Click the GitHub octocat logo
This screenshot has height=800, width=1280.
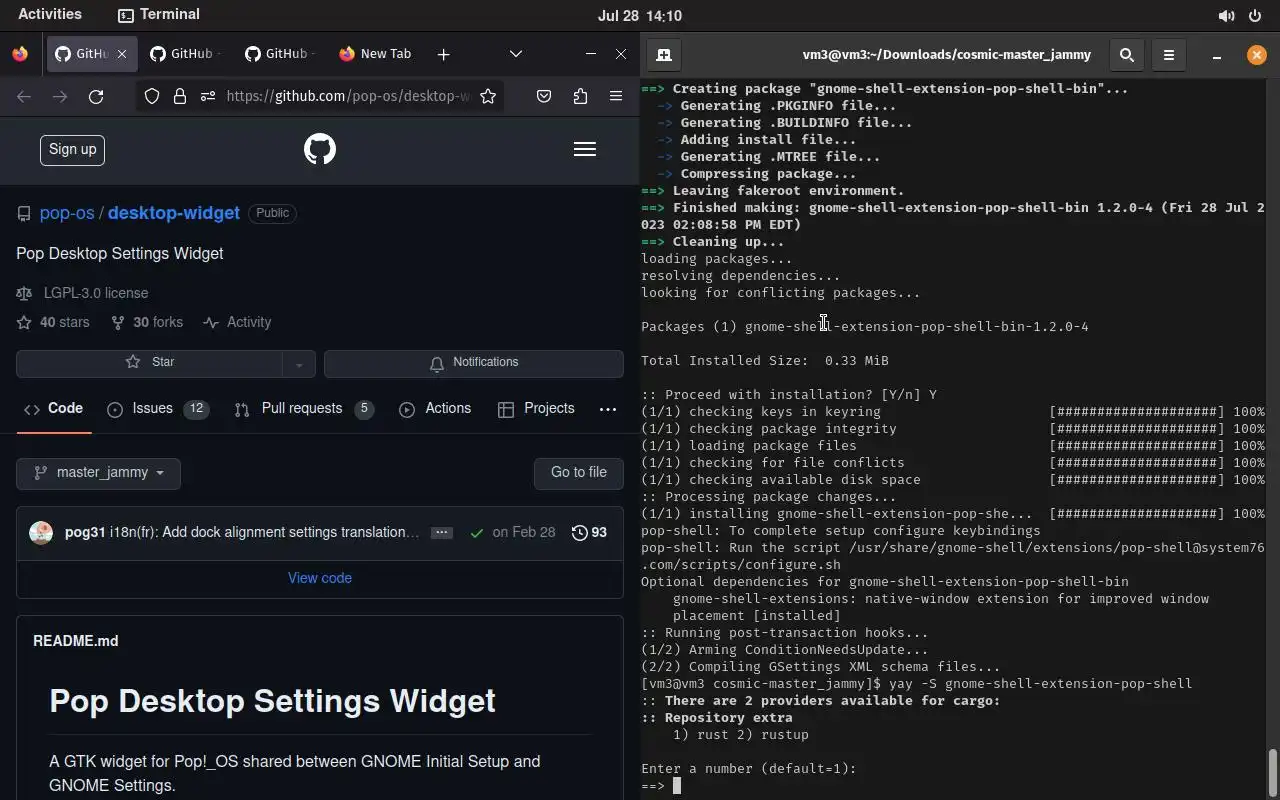tap(320, 150)
